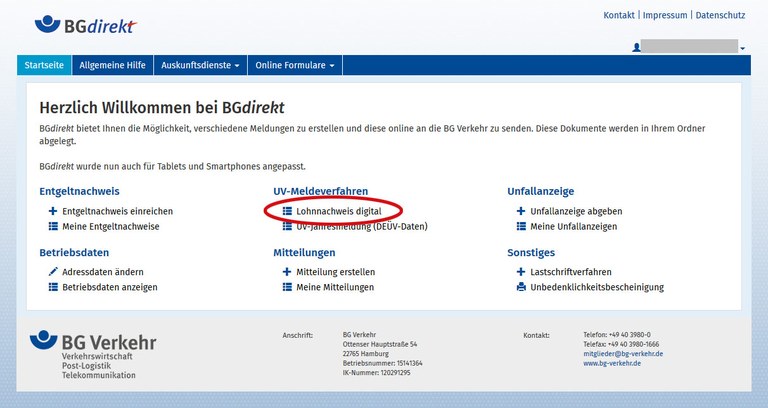Click the Betriebsdaten section heading
Image resolution: width=768 pixels, height=408 pixels.
[74, 252]
